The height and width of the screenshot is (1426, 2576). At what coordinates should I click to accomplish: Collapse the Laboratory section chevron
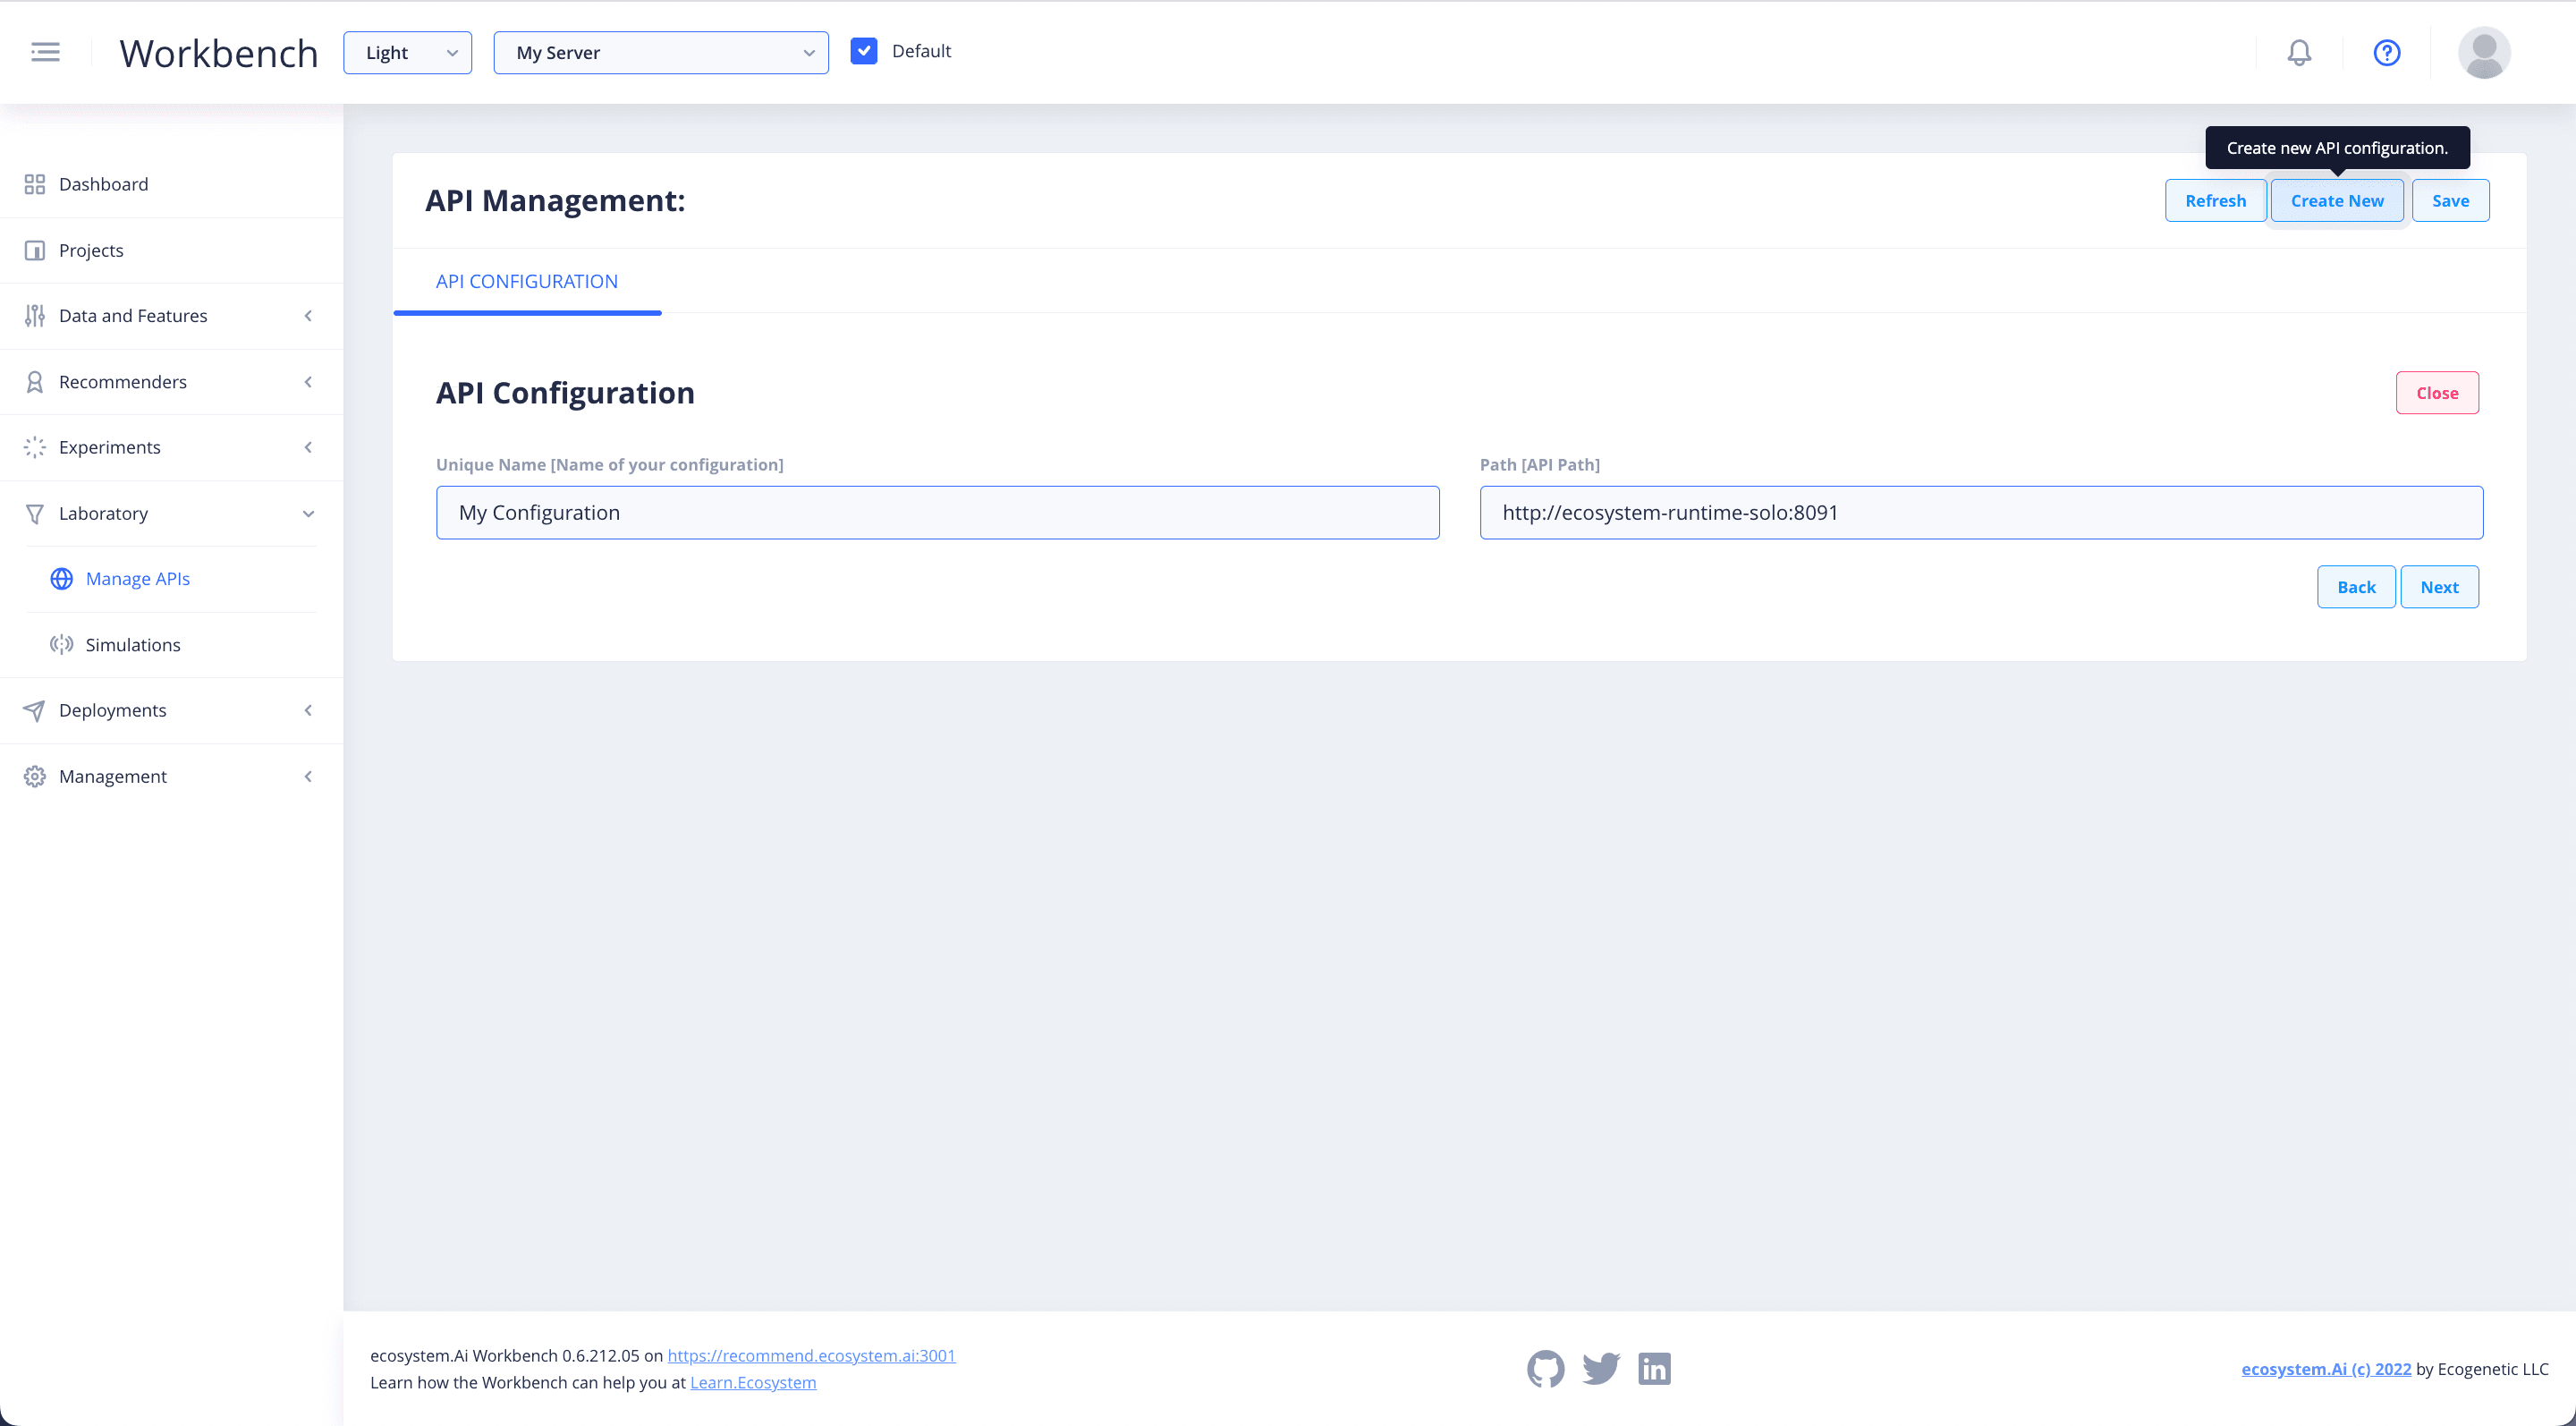point(308,513)
